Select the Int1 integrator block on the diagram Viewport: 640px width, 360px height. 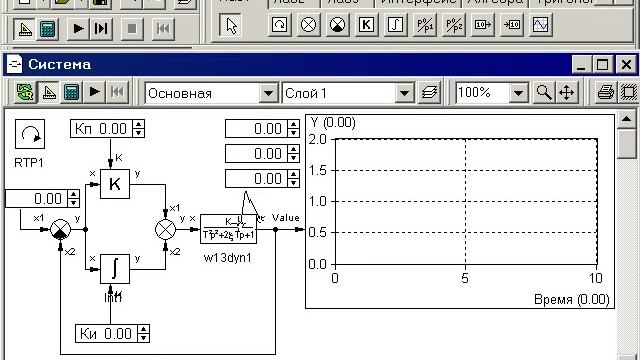pyautogui.click(x=115, y=269)
